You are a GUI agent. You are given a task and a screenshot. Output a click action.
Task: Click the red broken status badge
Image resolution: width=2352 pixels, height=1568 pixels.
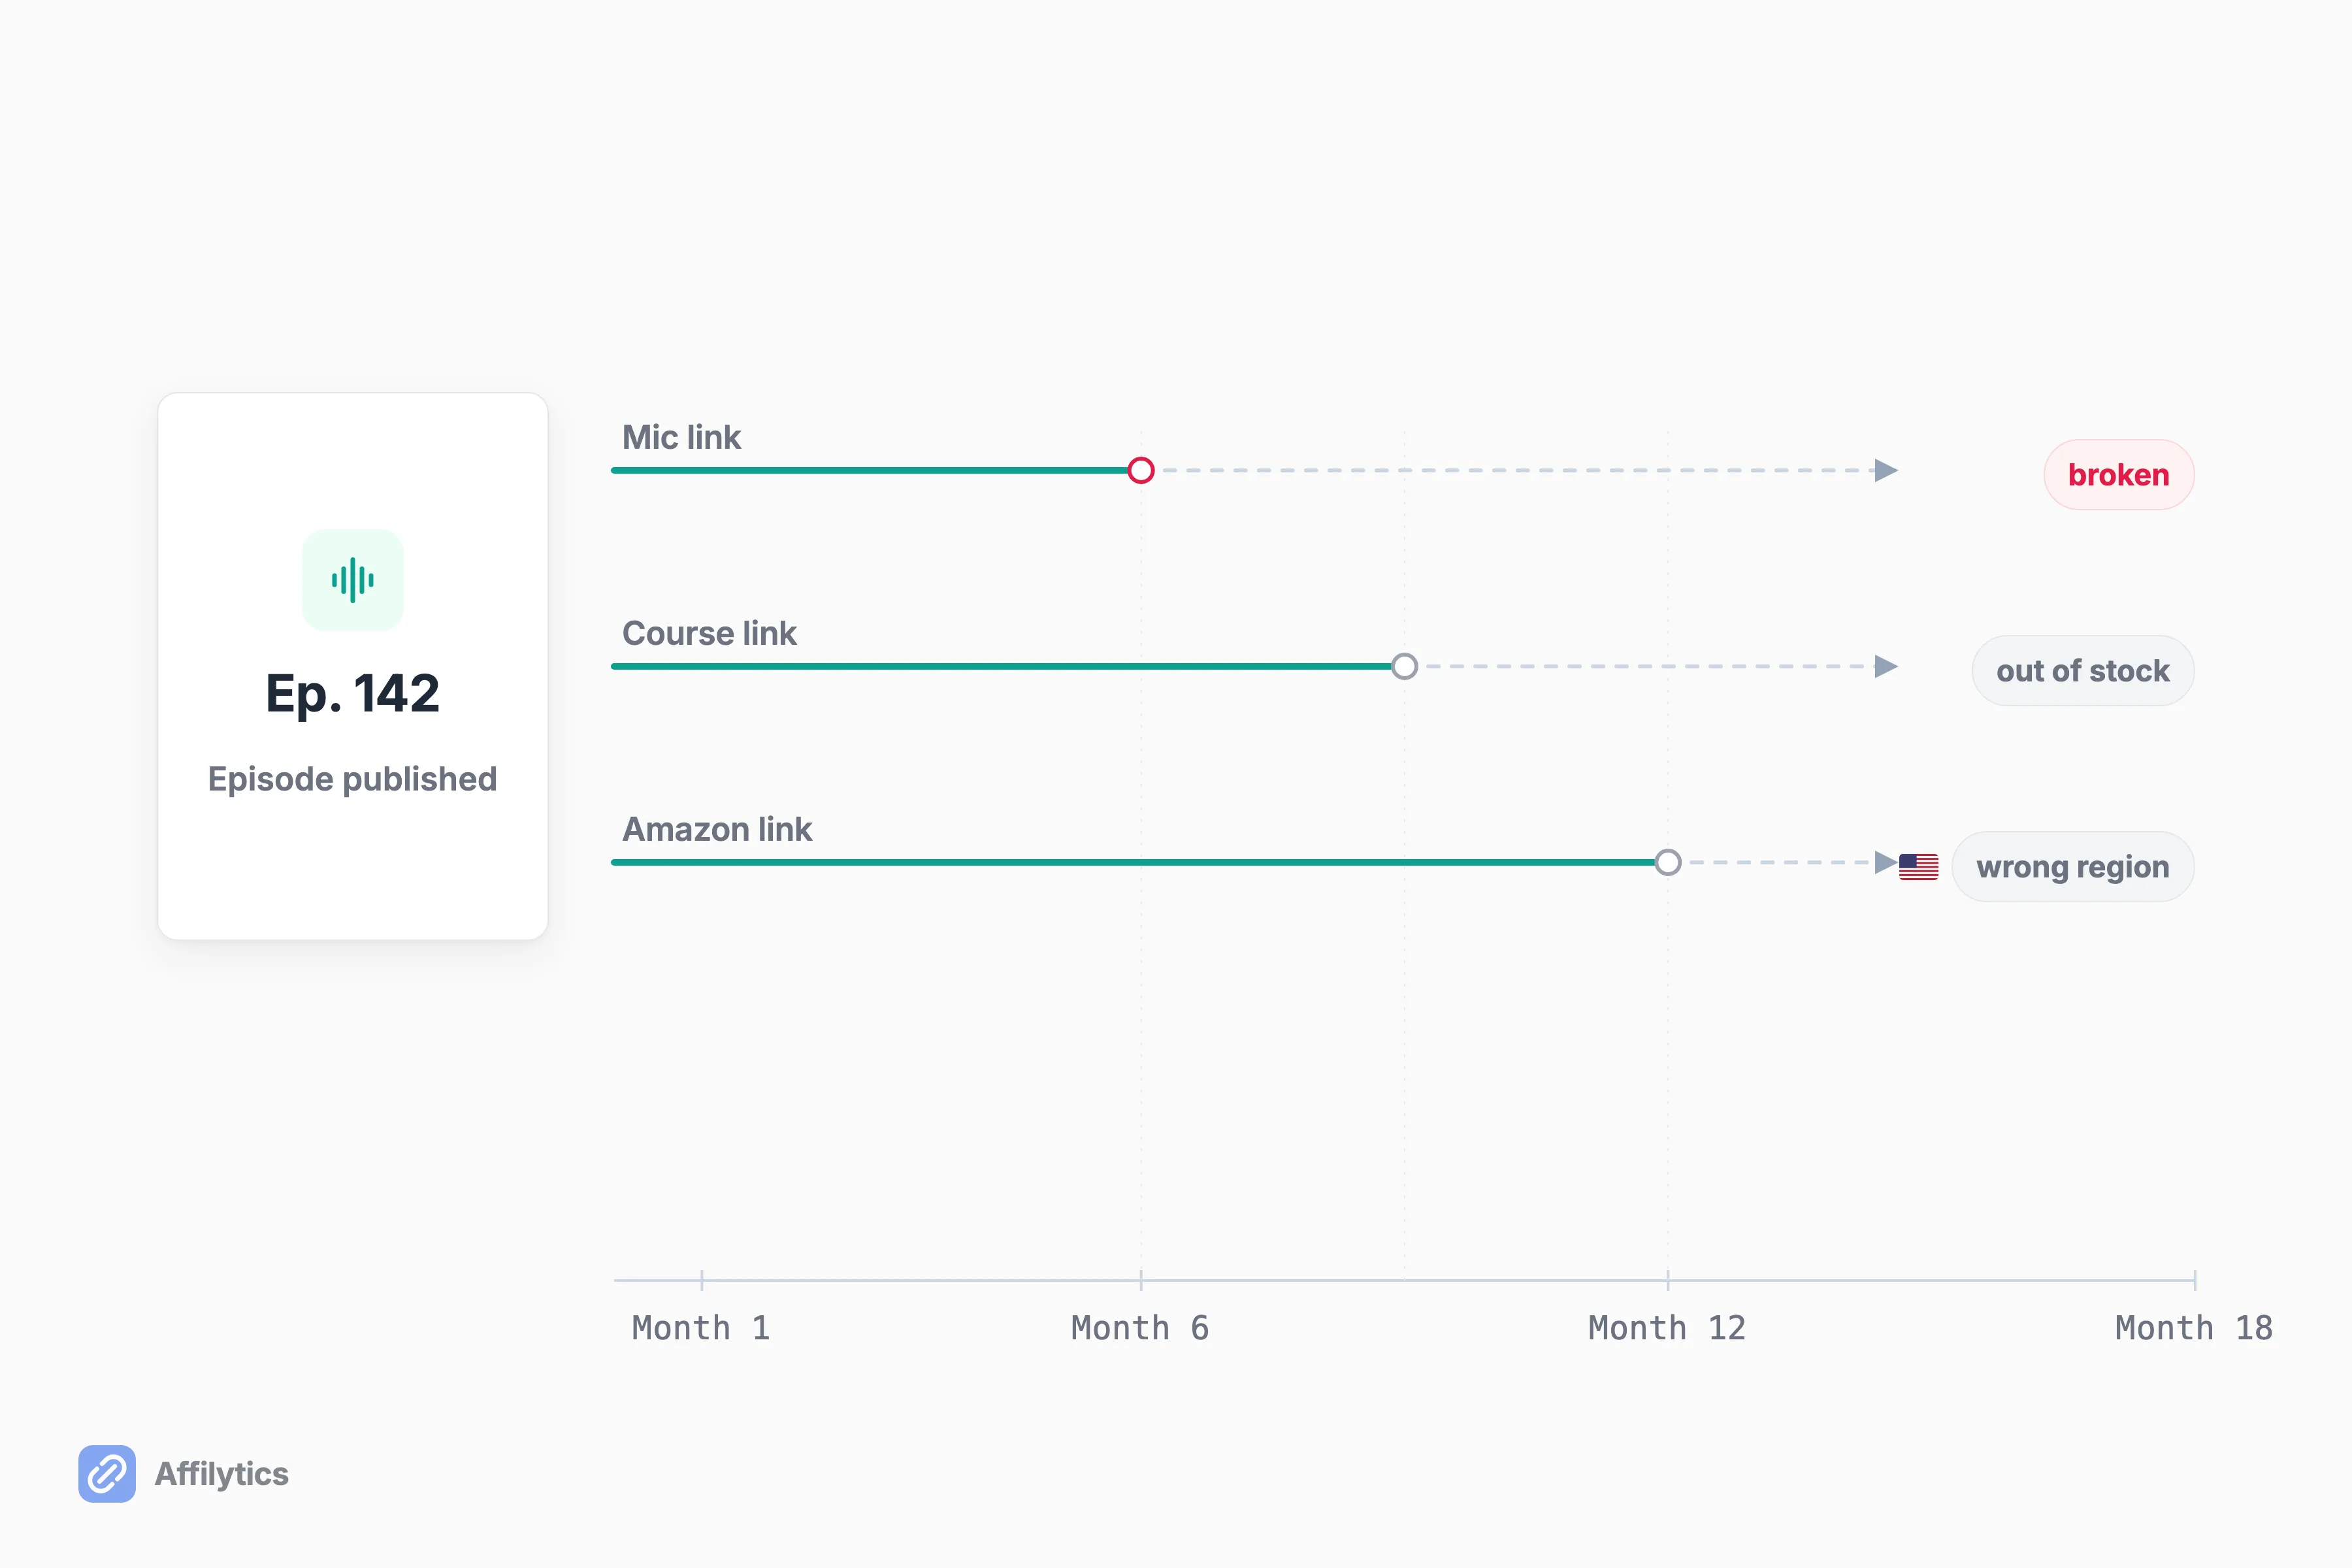click(2119, 475)
